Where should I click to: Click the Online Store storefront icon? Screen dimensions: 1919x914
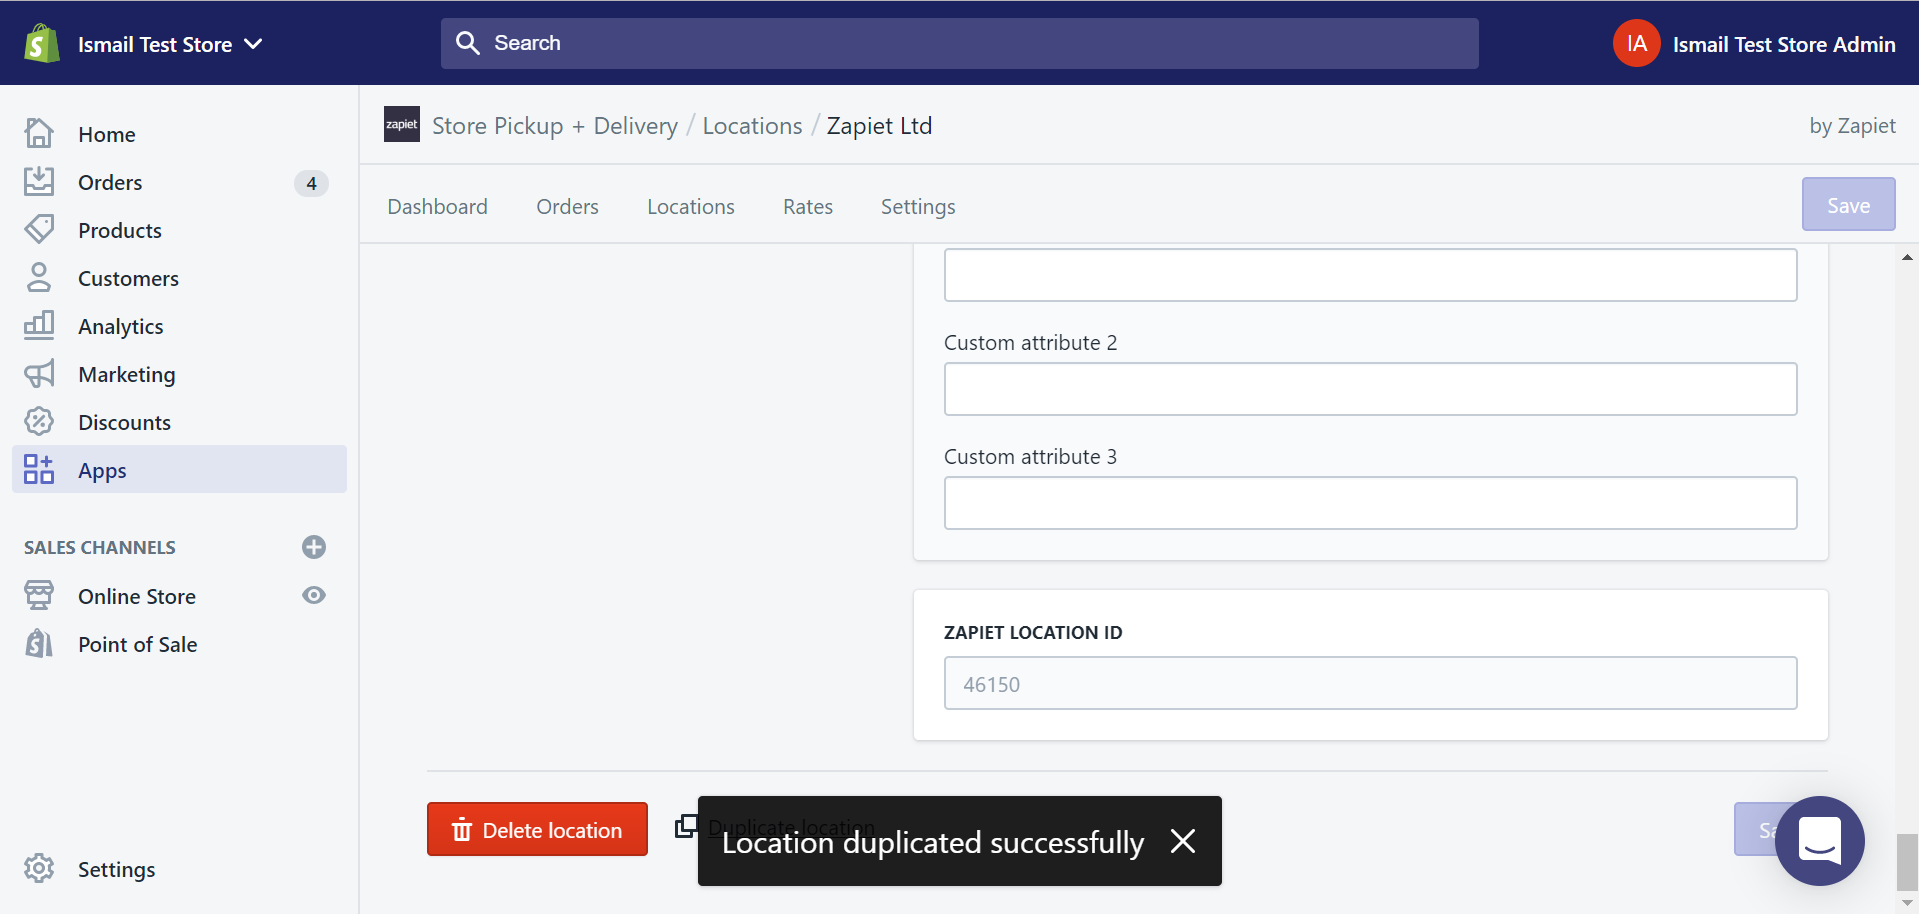click(39, 596)
